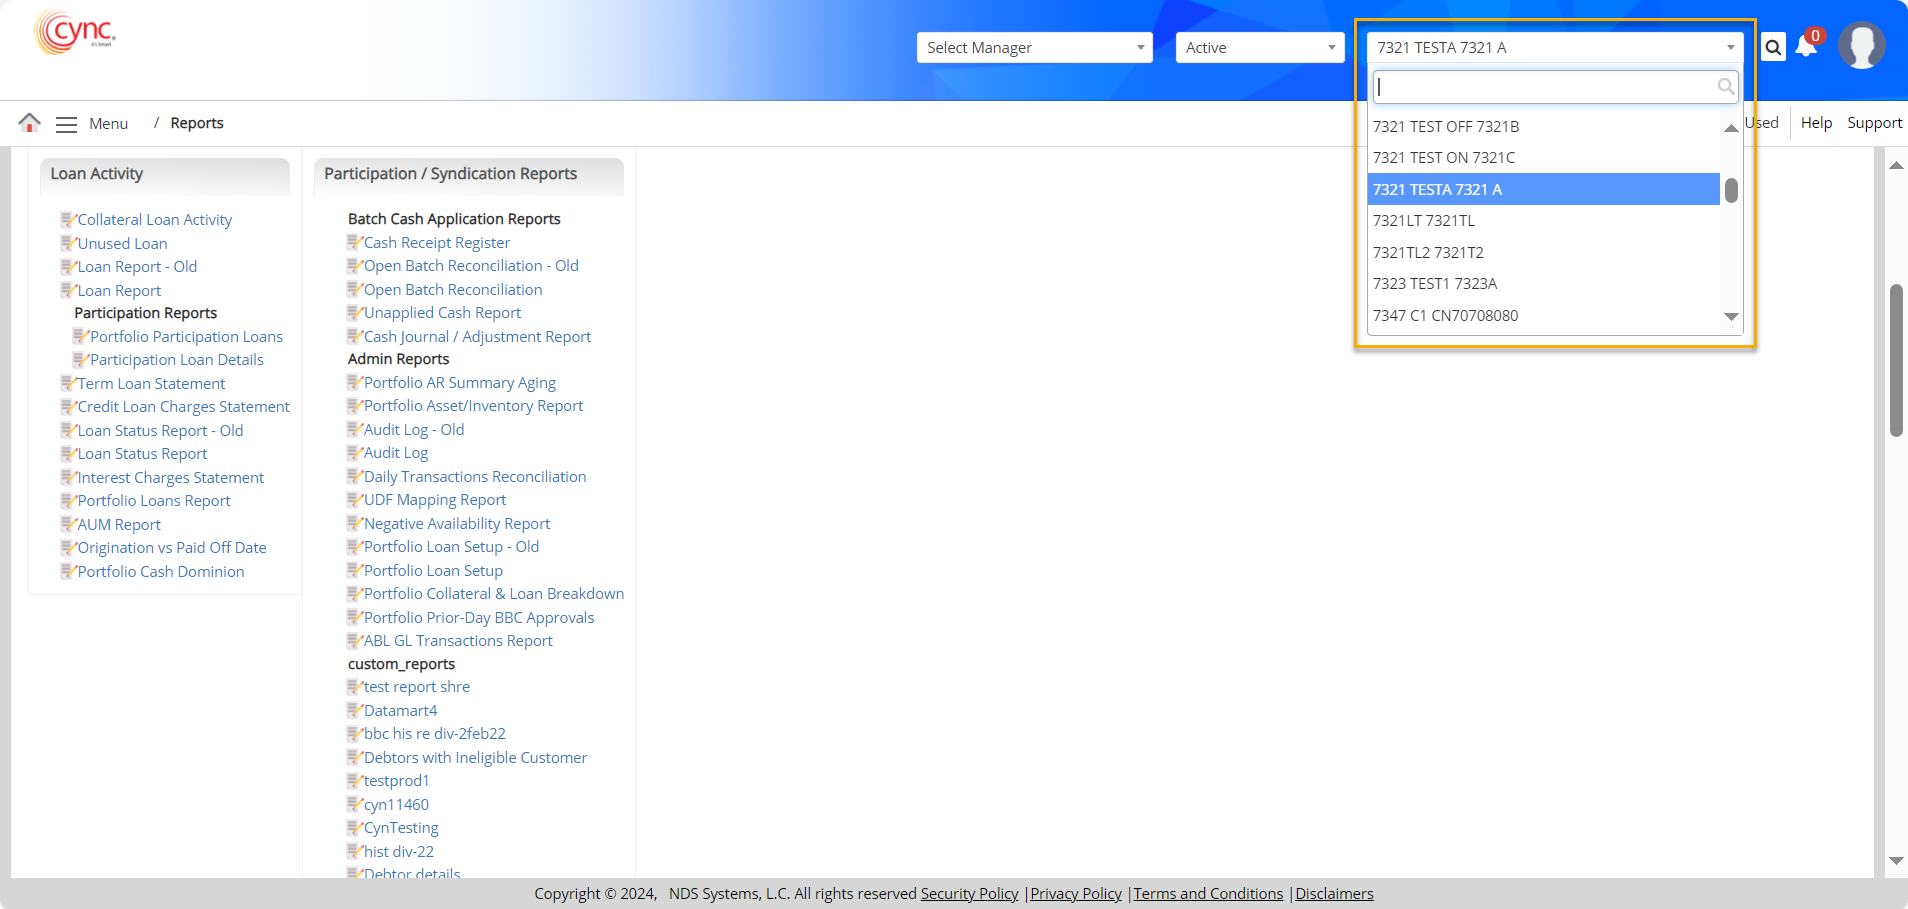Open the hamburger Menu icon
Viewport: 1908px width, 909px height.
pos(66,124)
